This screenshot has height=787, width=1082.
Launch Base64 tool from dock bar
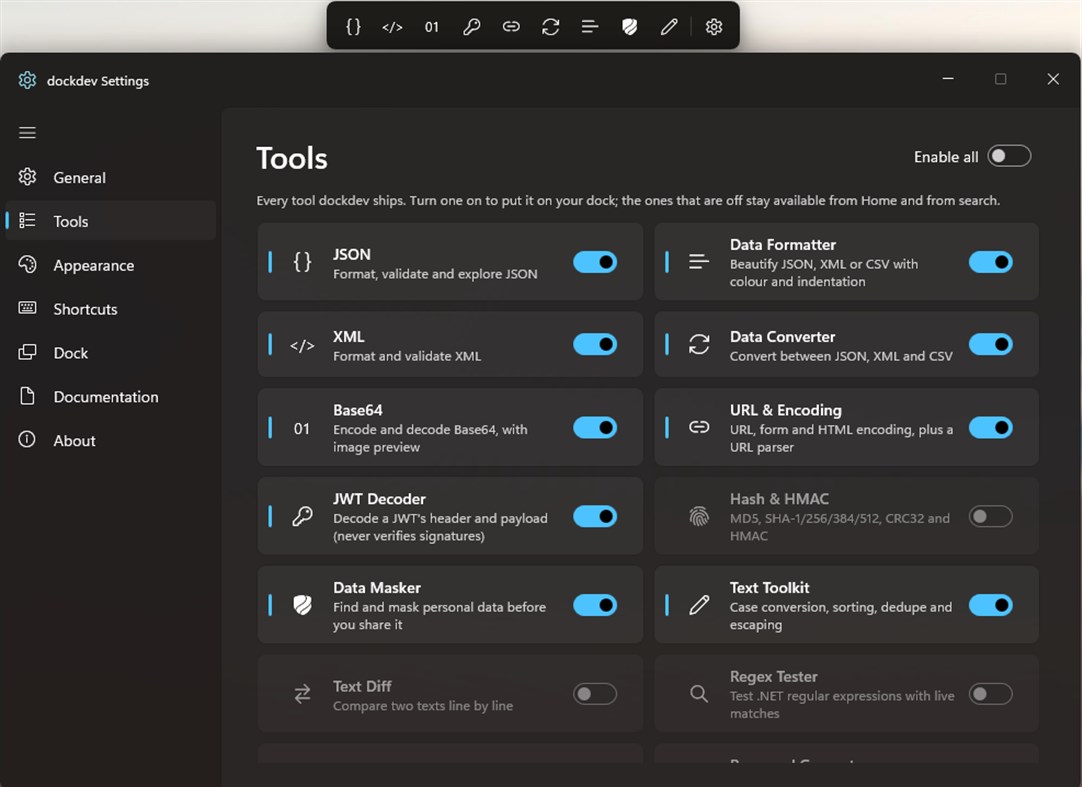(431, 27)
